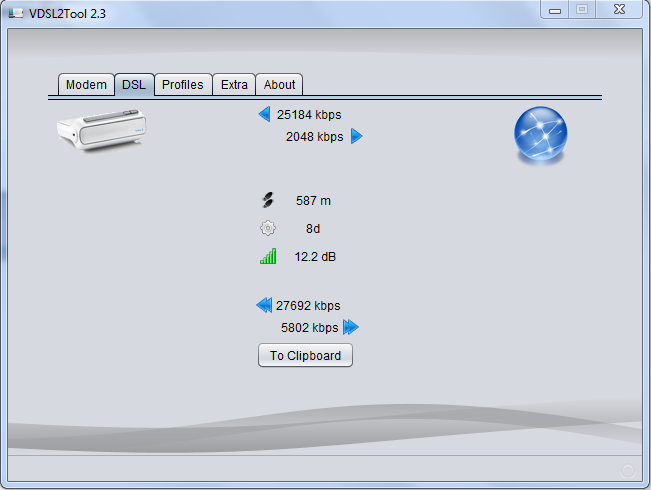Click the gear icon beside 8d uptime
This screenshot has height=490, width=651.
tap(267, 228)
